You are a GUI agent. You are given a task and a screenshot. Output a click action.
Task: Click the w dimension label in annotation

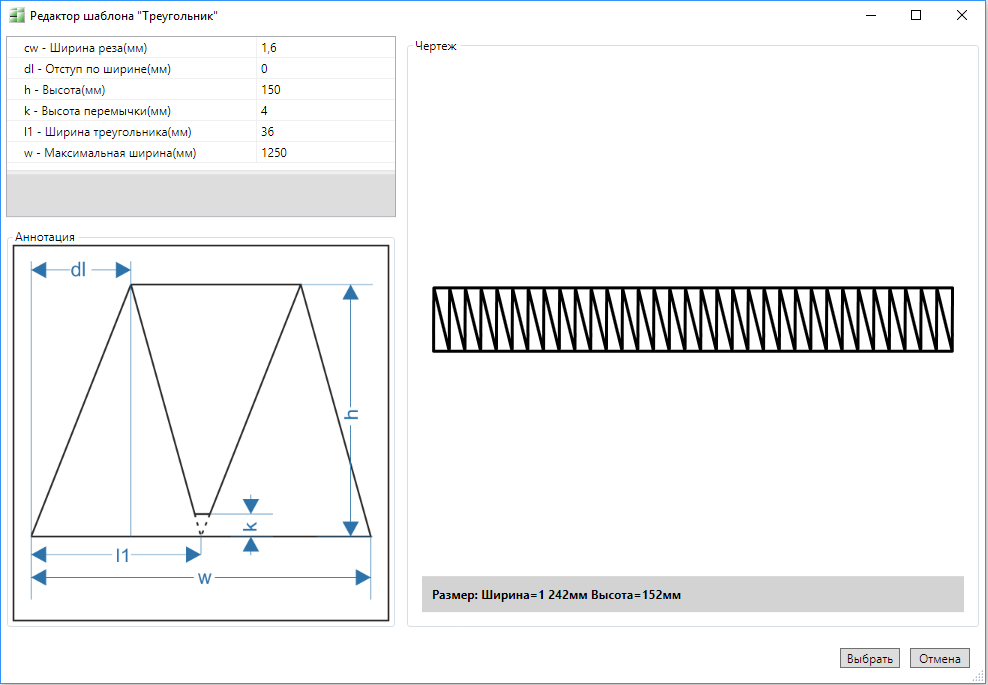tap(205, 578)
